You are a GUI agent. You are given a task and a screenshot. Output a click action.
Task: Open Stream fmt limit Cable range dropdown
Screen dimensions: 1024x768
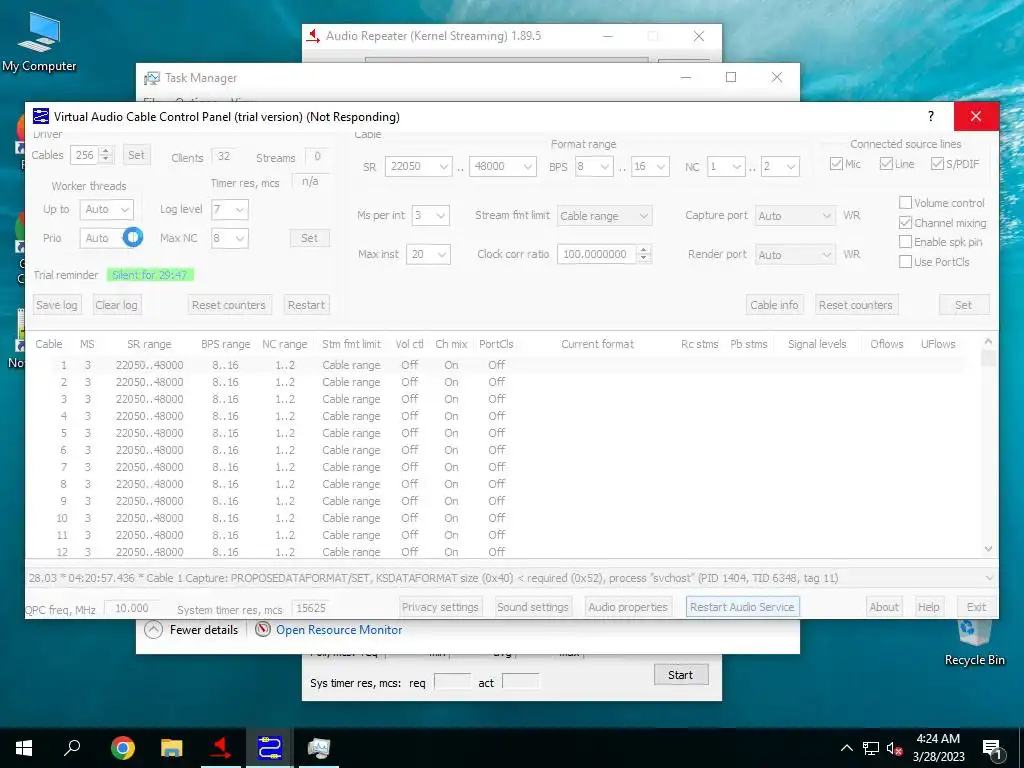[604, 216]
